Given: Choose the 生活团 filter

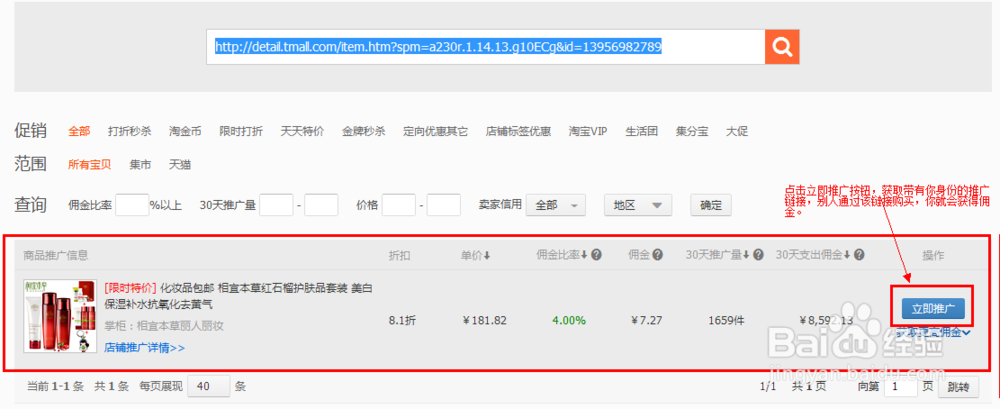Looking at the screenshot, I should [642, 131].
